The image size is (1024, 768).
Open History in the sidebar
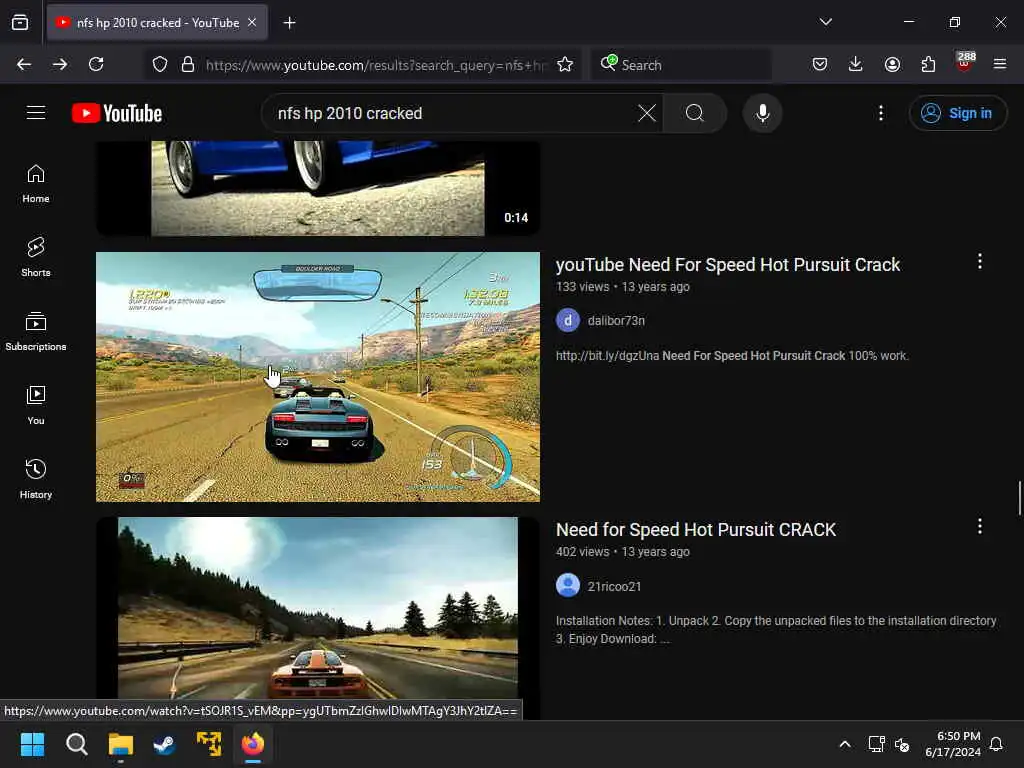tap(36, 479)
